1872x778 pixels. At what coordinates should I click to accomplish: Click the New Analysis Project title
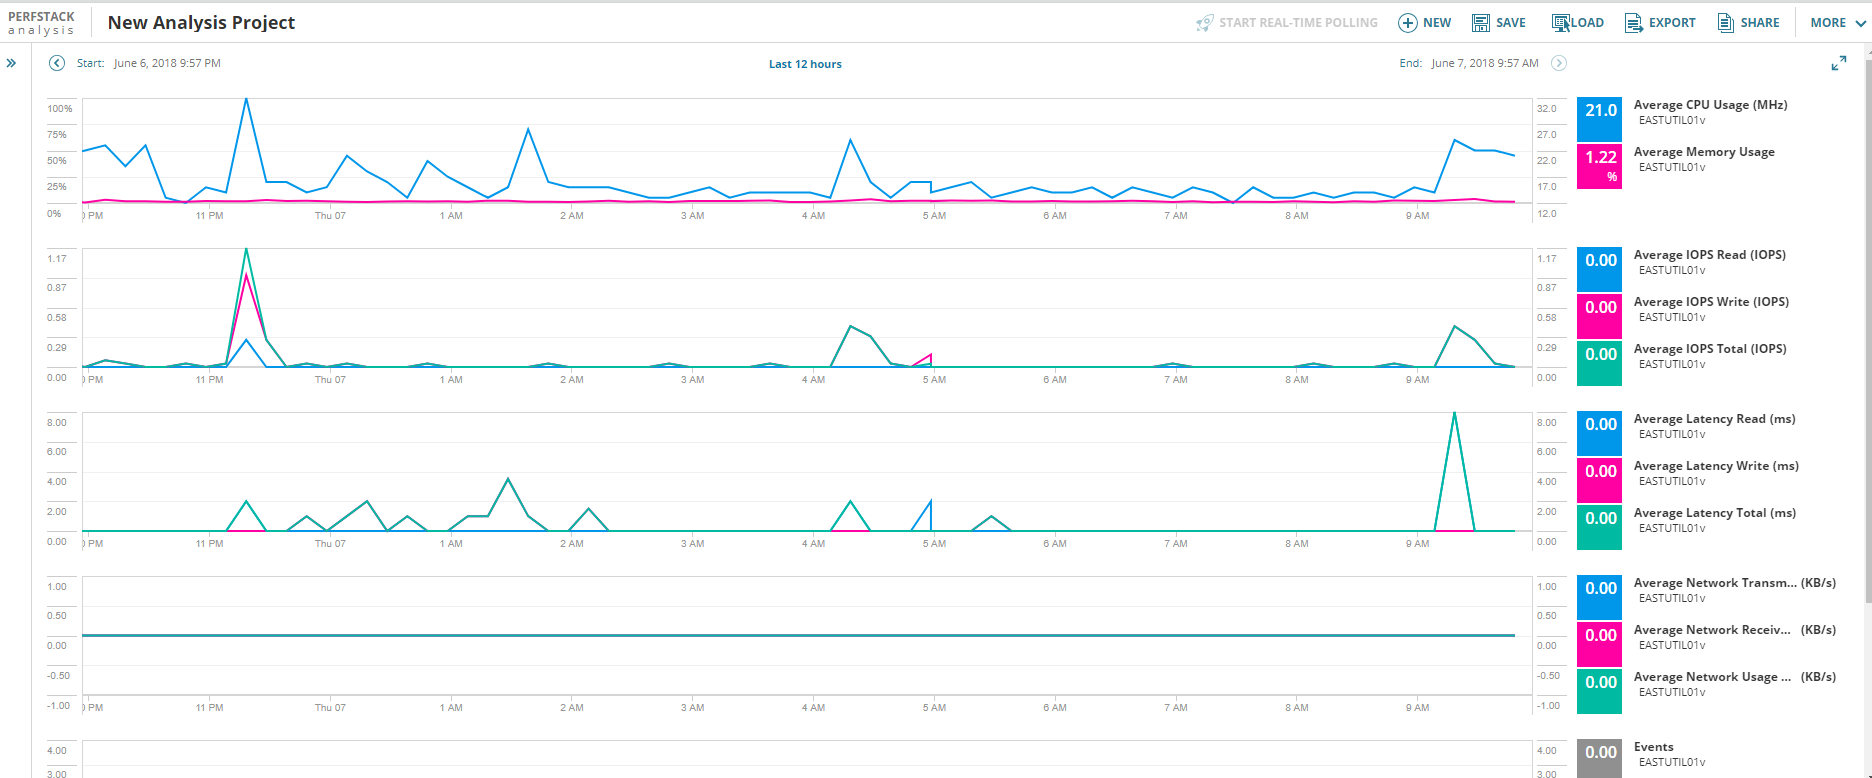tap(201, 23)
